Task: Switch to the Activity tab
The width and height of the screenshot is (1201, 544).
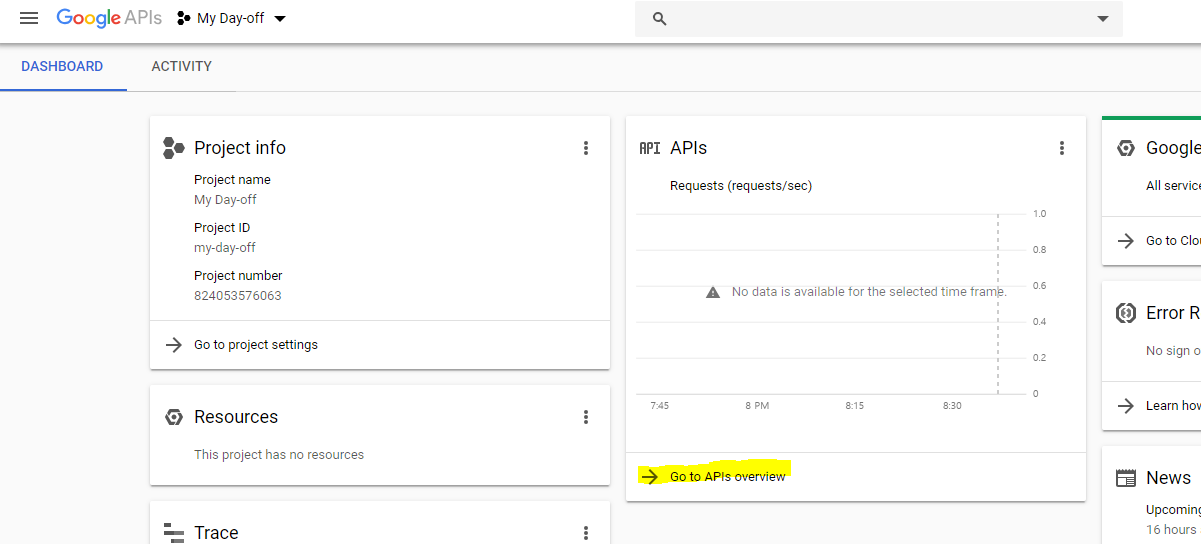Action: tap(181, 66)
